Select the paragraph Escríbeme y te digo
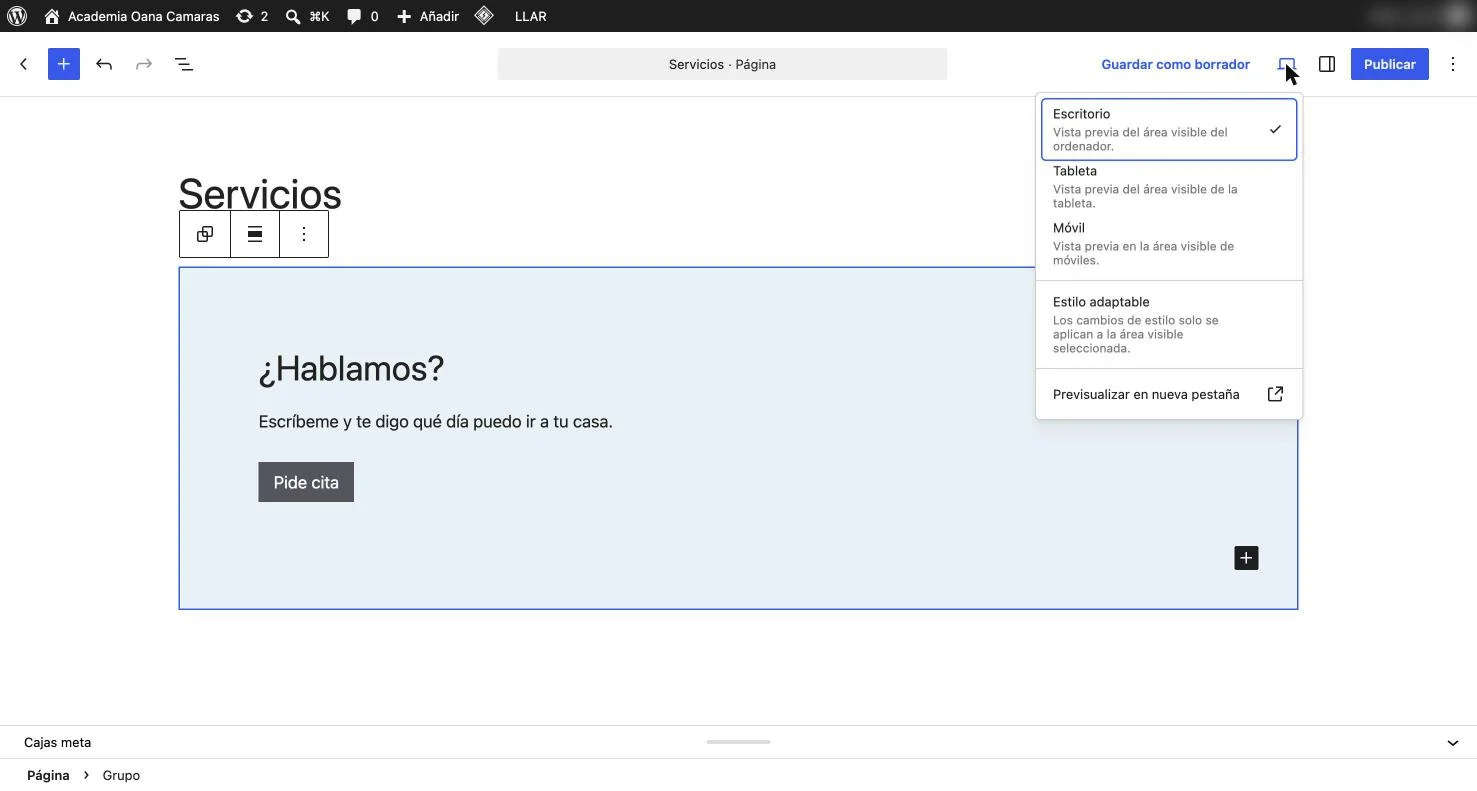 [435, 422]
